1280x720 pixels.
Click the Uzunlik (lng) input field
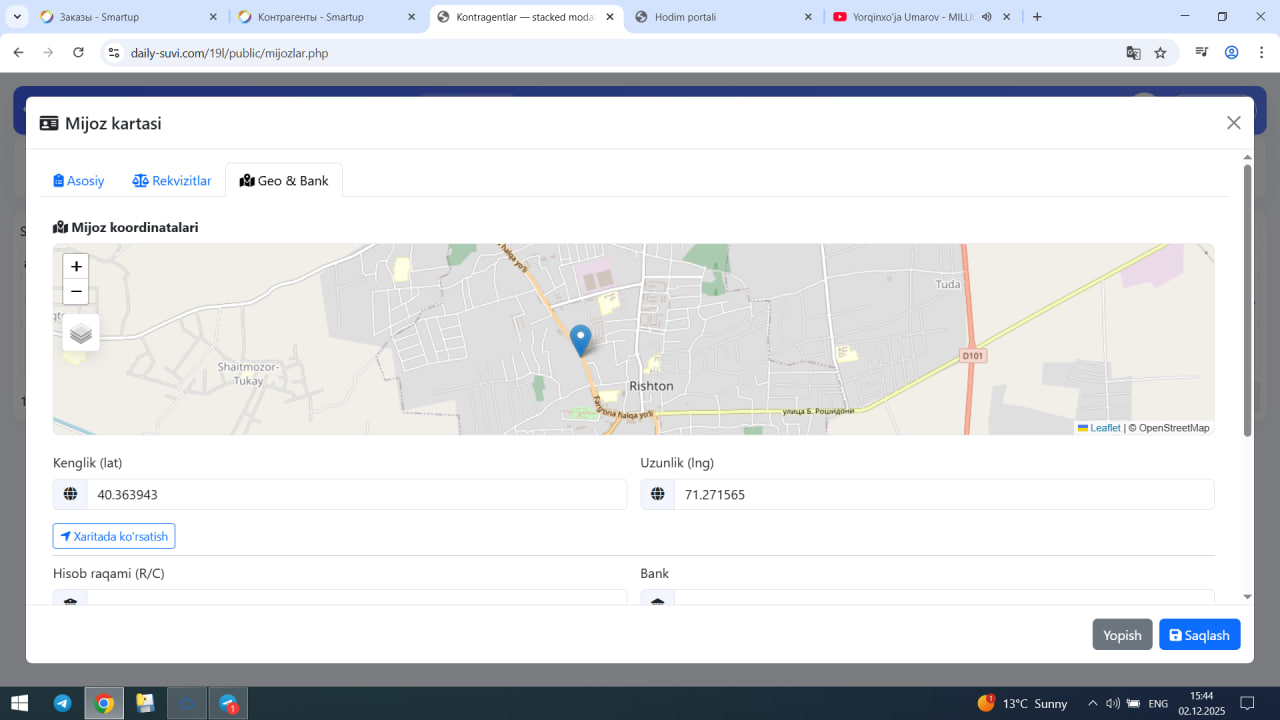point(943,494)
